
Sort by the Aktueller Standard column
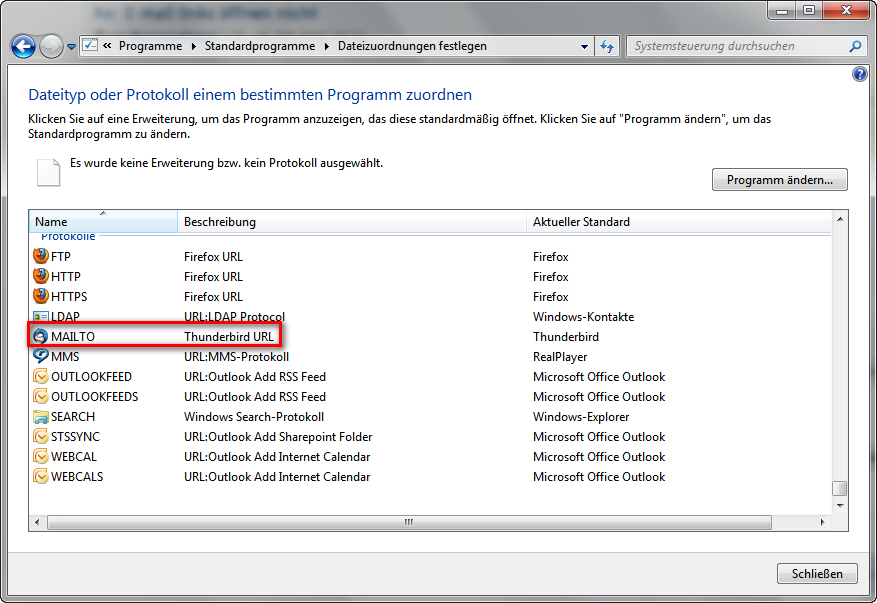(680, 221)
